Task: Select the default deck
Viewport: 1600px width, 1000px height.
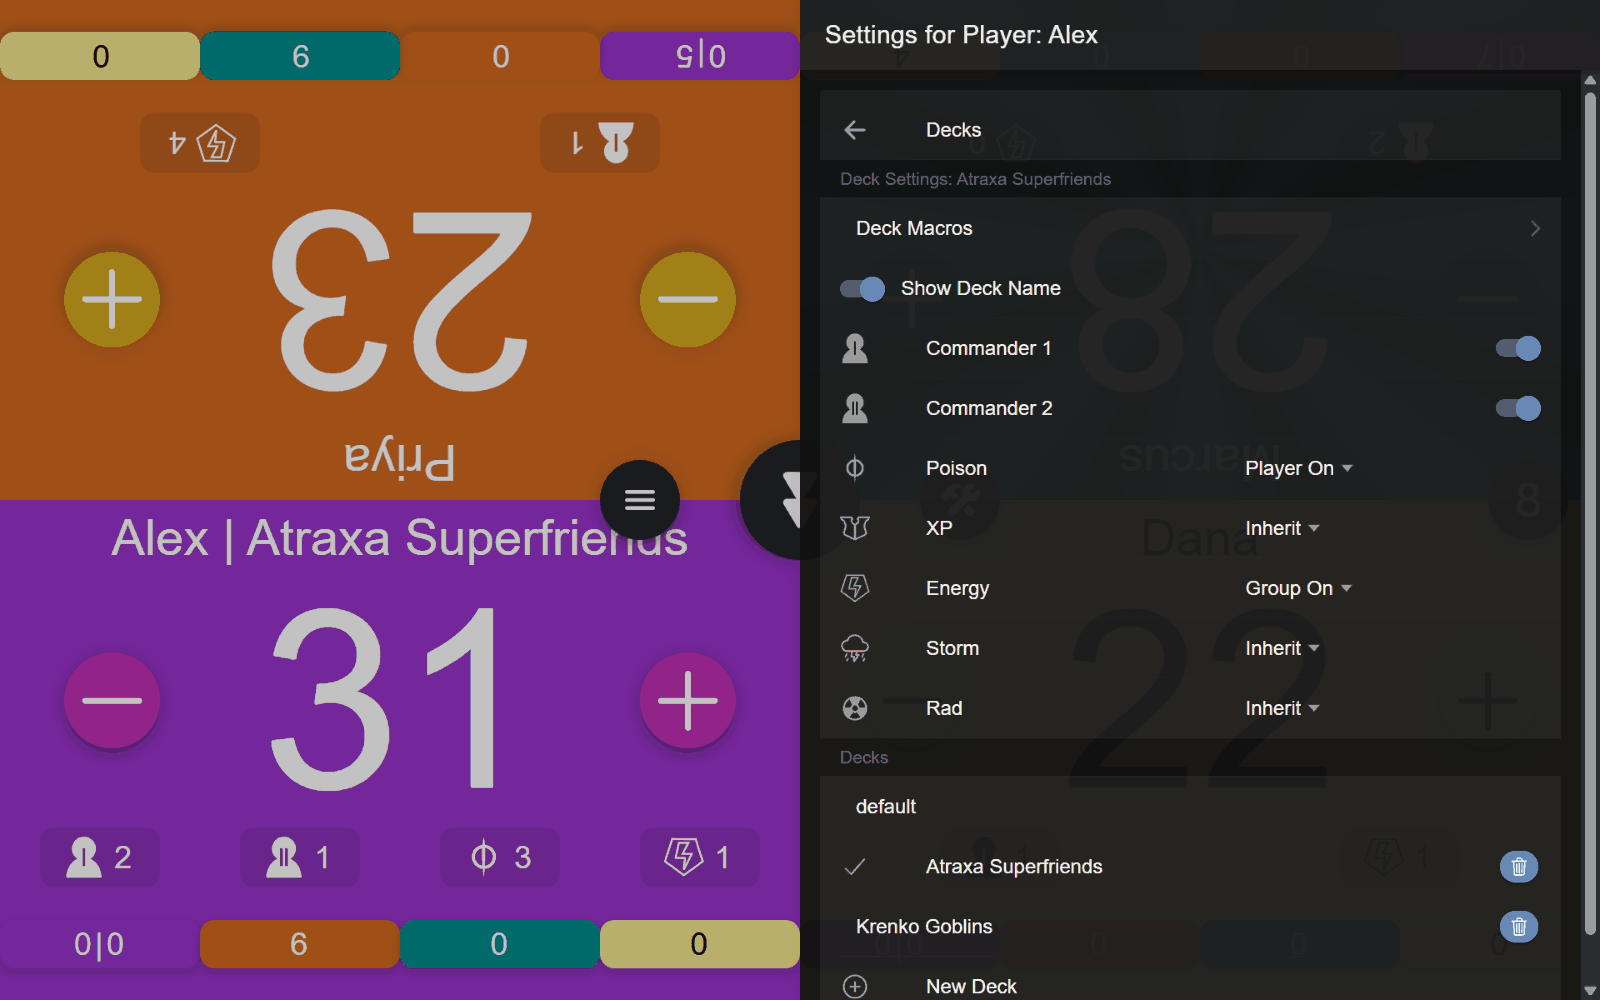Action: (x=1190, y=807)
